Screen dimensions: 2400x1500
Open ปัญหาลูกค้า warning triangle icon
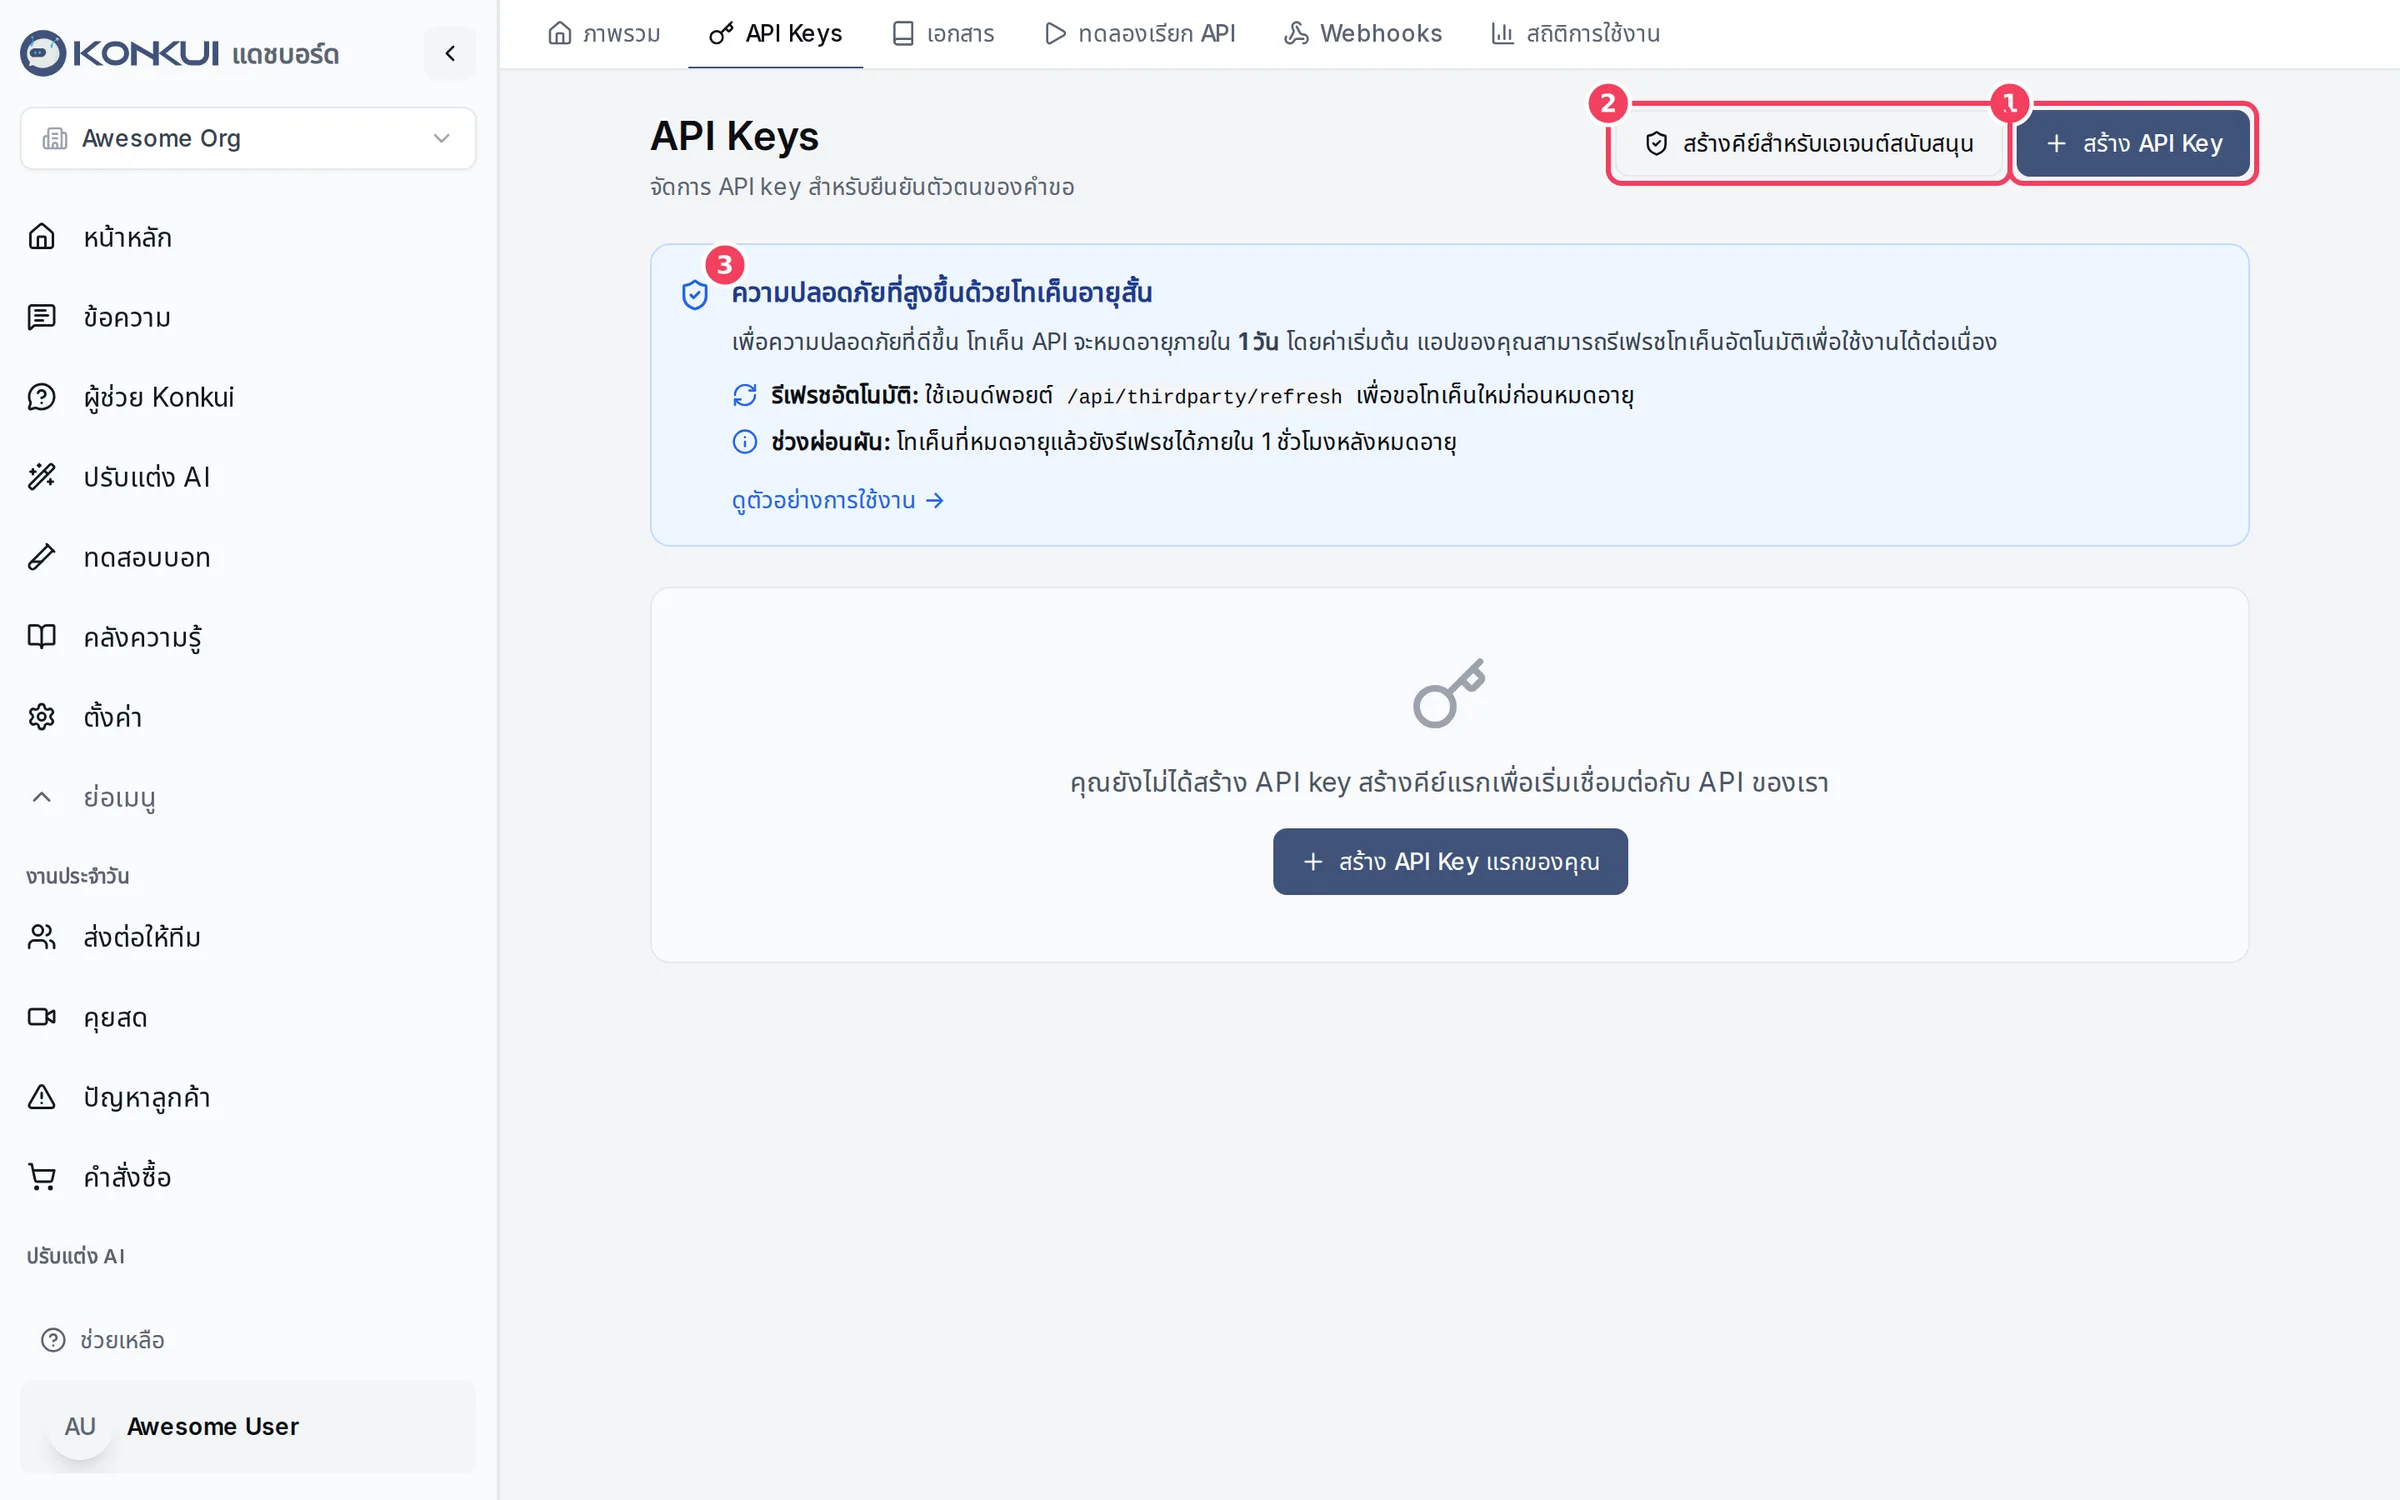pyautogui.click(x=42, y=1097)
